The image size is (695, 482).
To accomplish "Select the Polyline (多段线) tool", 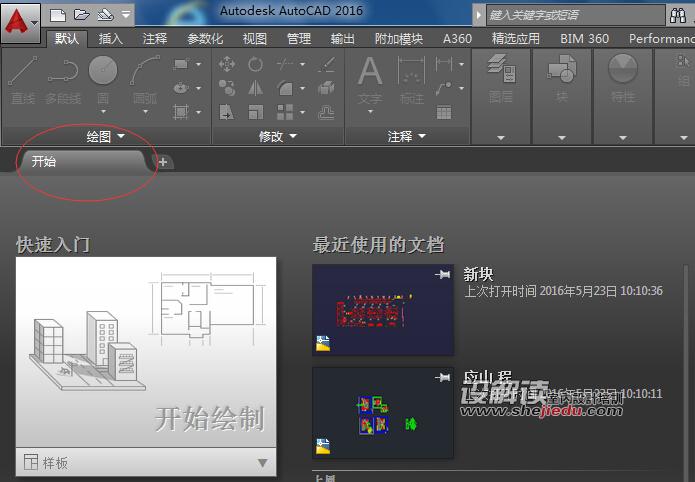I will pos(63,80).
